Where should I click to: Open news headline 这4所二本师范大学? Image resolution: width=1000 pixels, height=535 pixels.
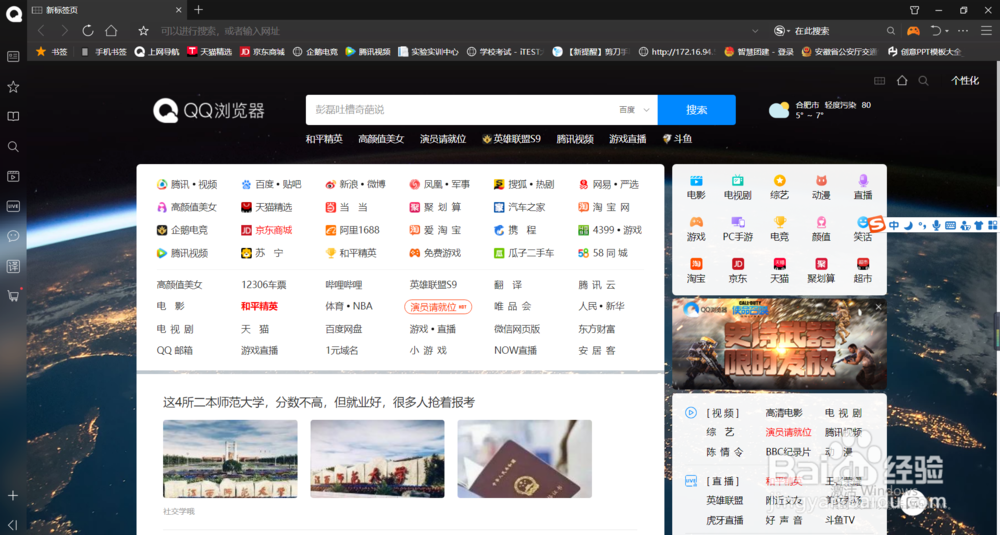(318, 402)
